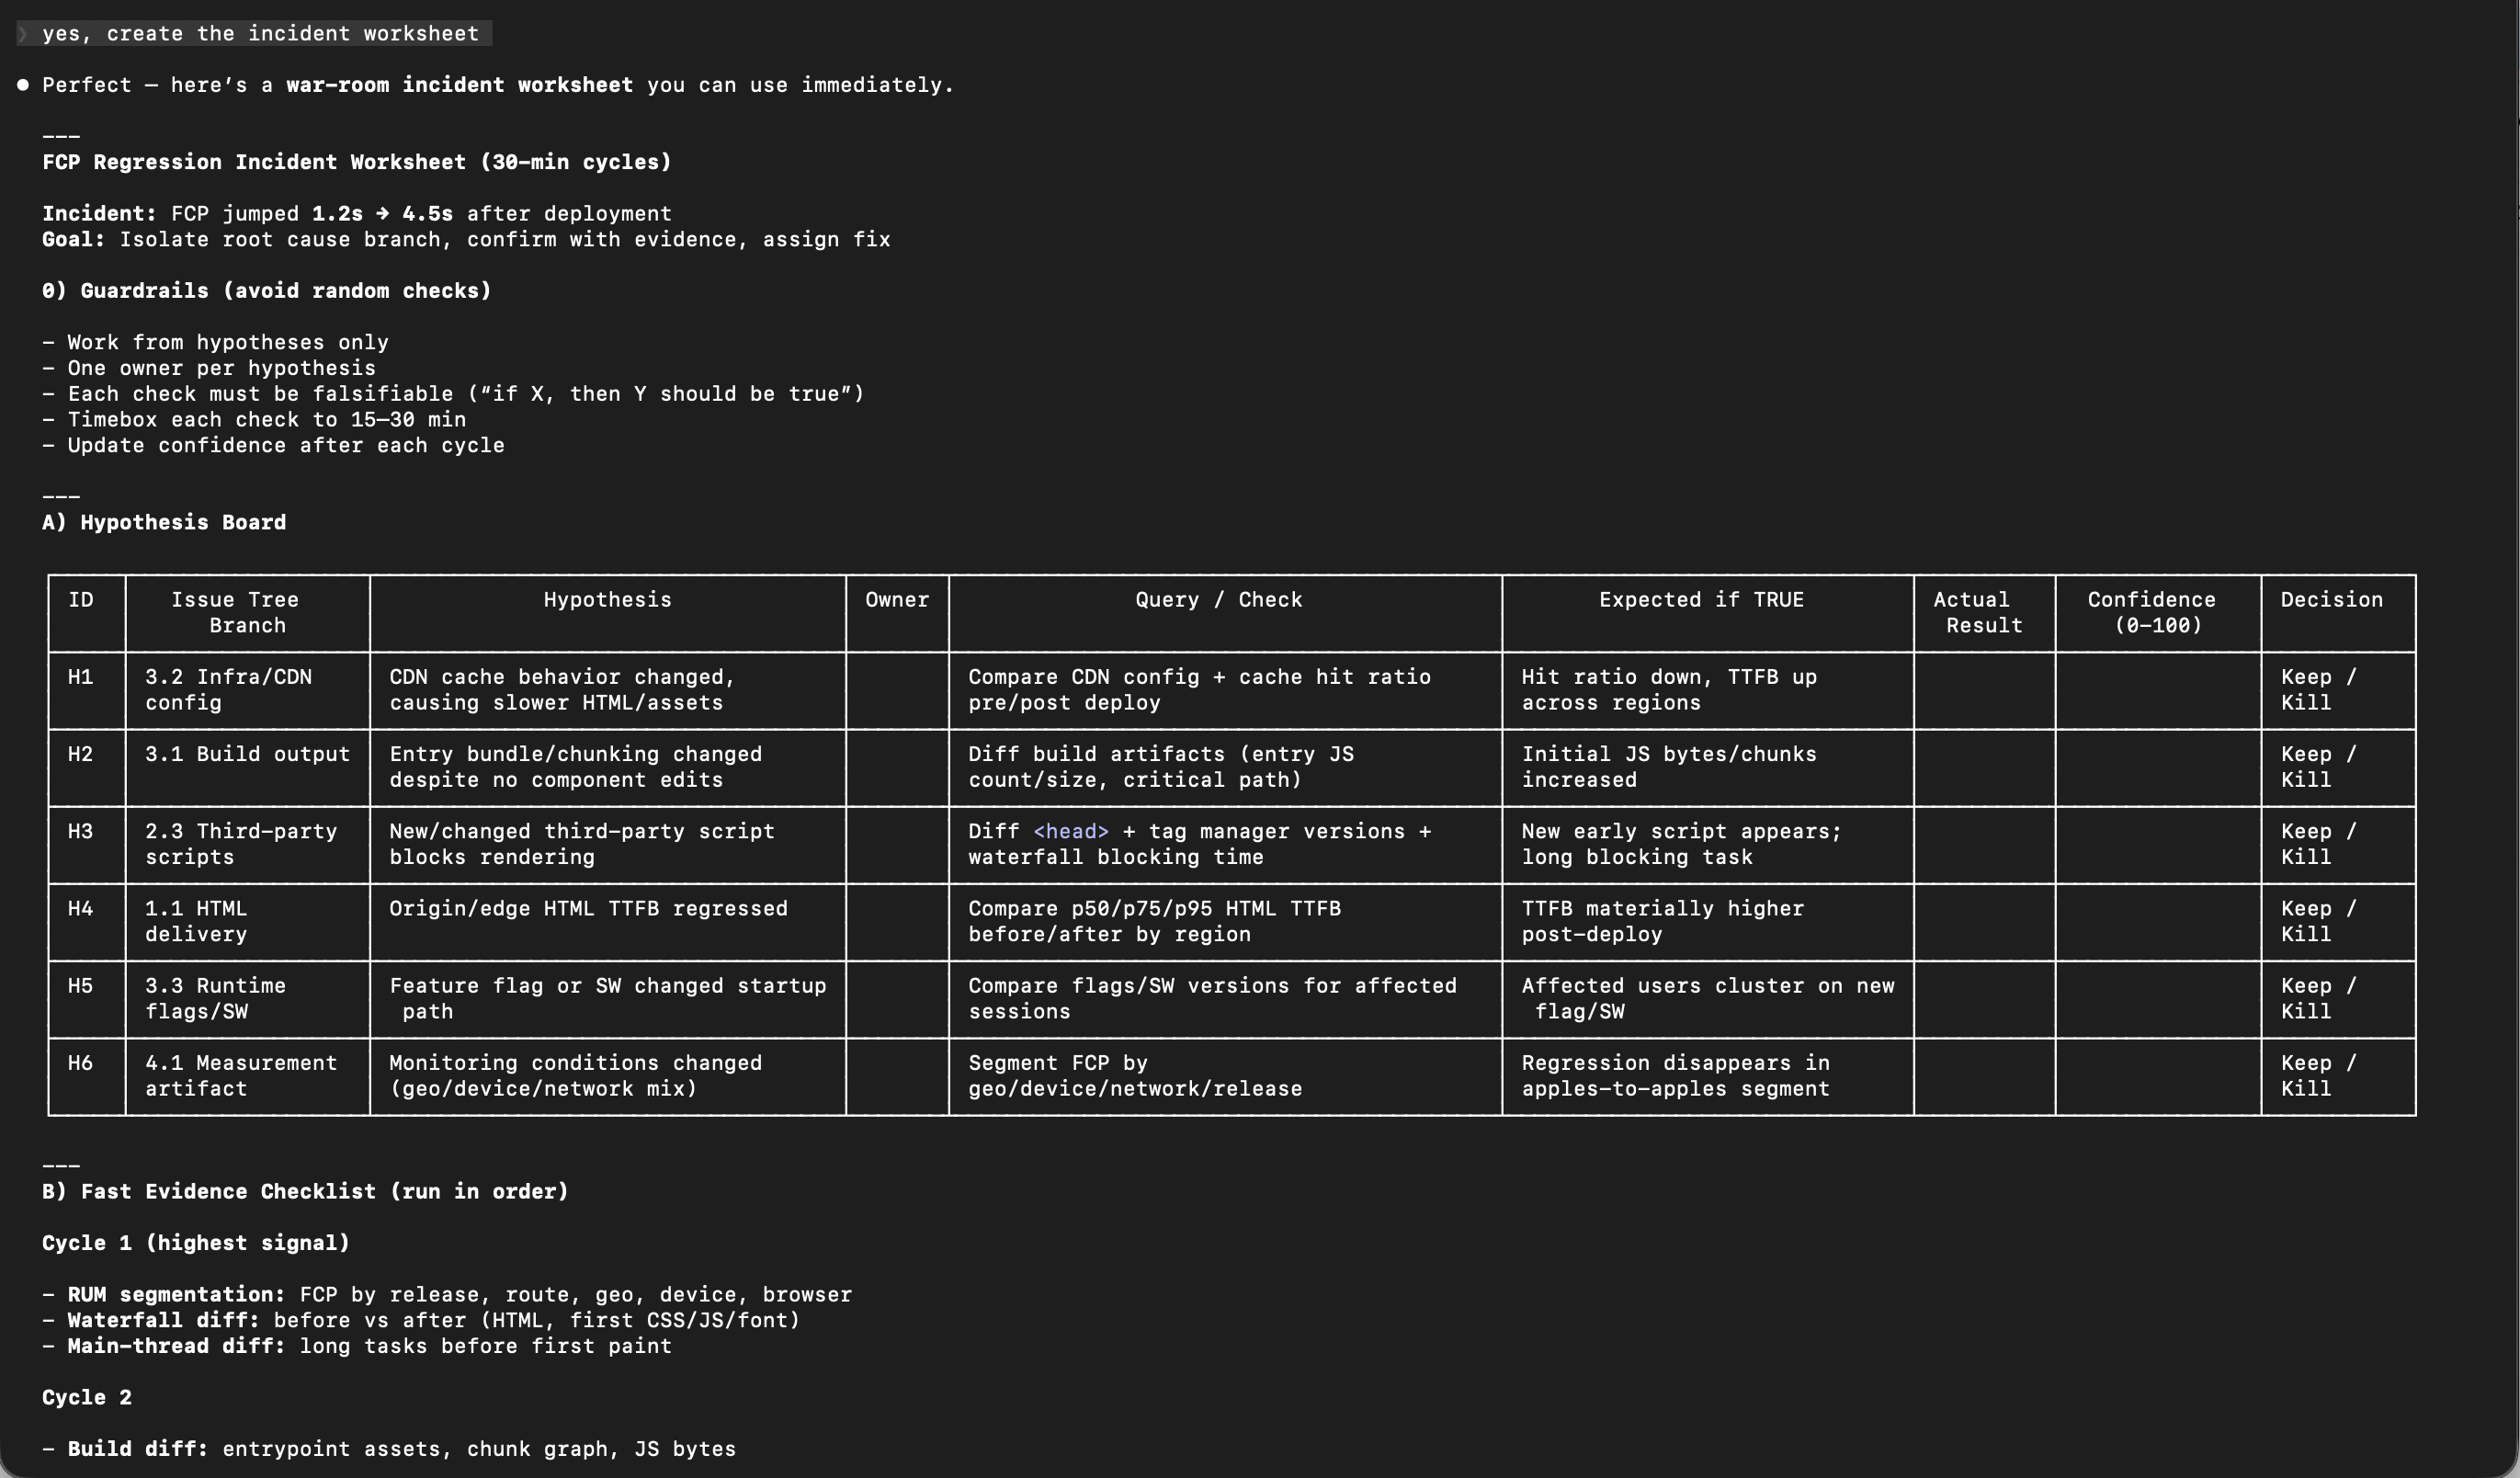Click the empty Confidence cell for H6

point(2157,1076)
